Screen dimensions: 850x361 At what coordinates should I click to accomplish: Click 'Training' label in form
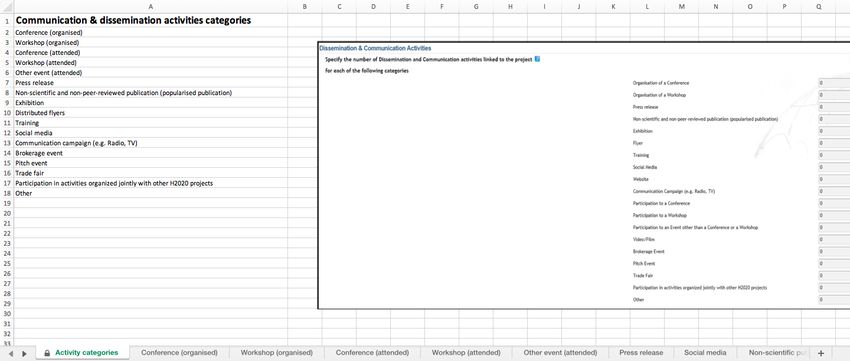641,155
